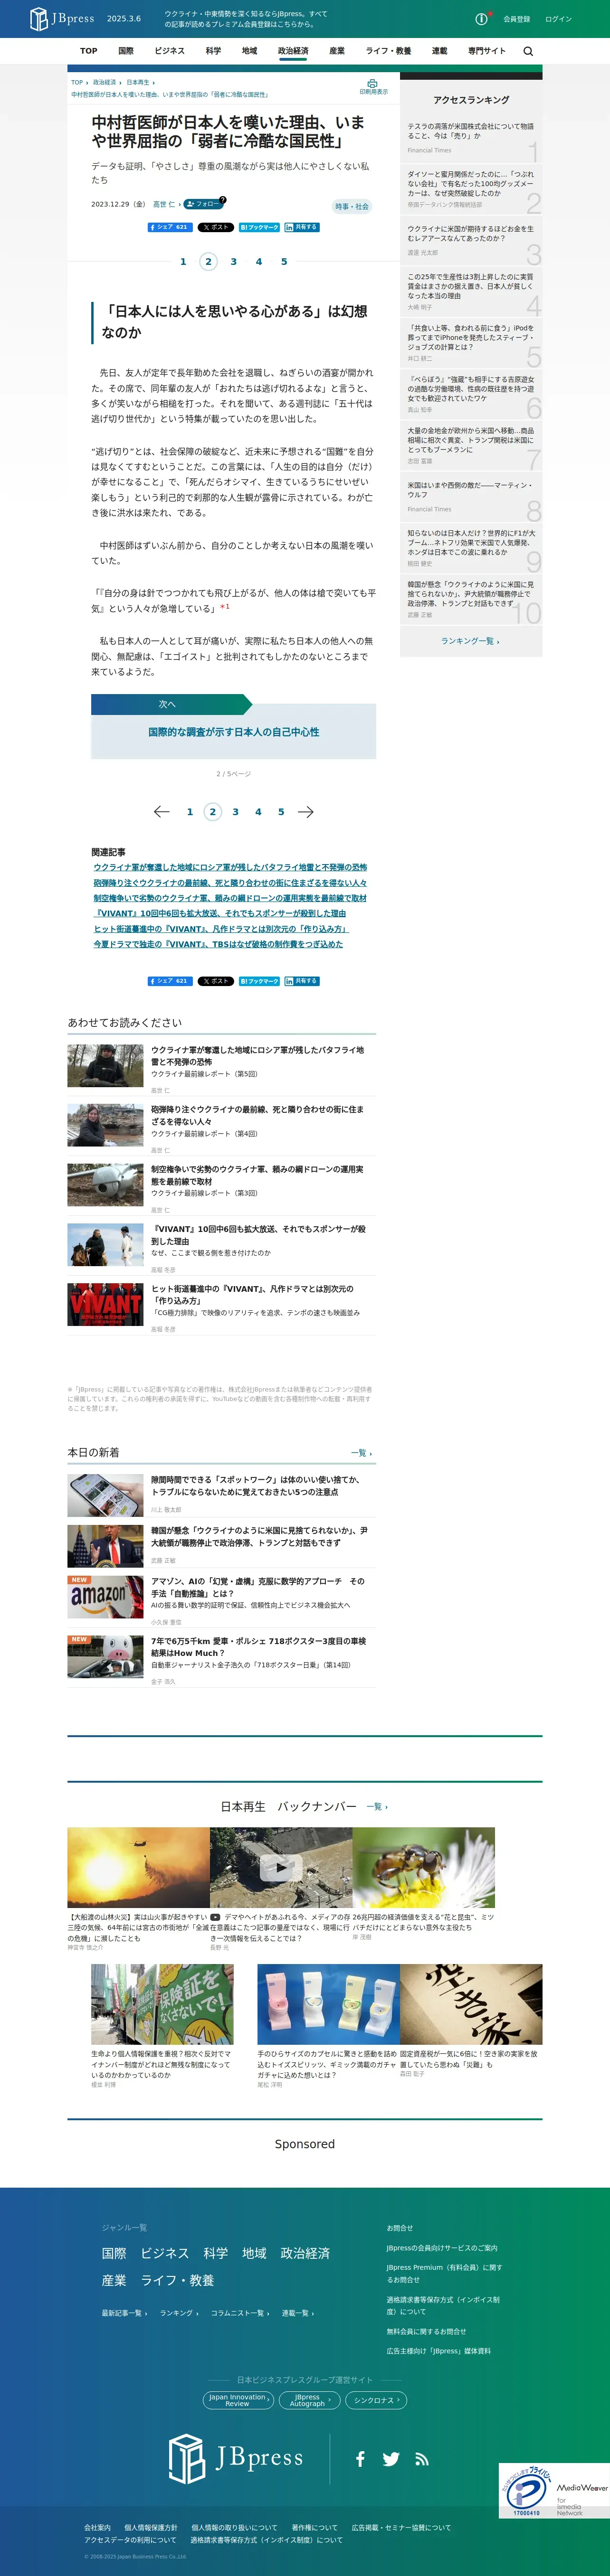This screenshot has width=610, height=2576.
Task: Share article on Facebook using top button
Action: (x=170, y=227)
